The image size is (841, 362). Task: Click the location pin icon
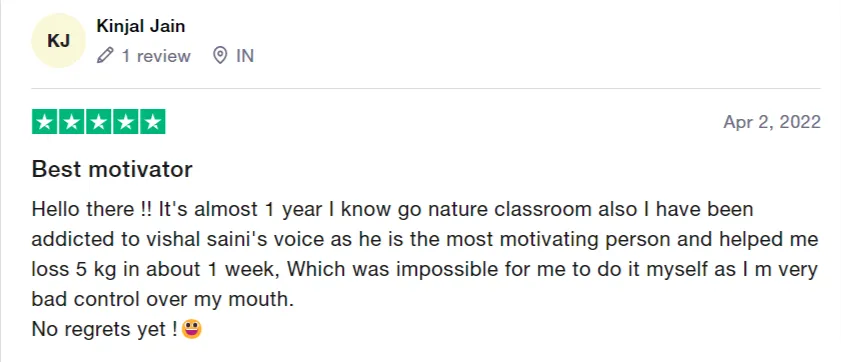[220, 55]
